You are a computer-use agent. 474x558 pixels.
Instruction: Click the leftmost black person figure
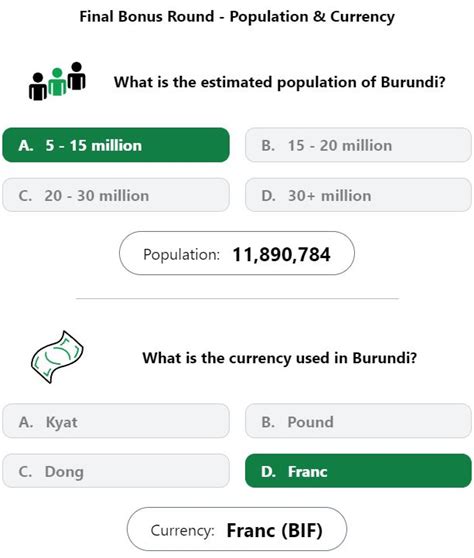pos(38,87)
